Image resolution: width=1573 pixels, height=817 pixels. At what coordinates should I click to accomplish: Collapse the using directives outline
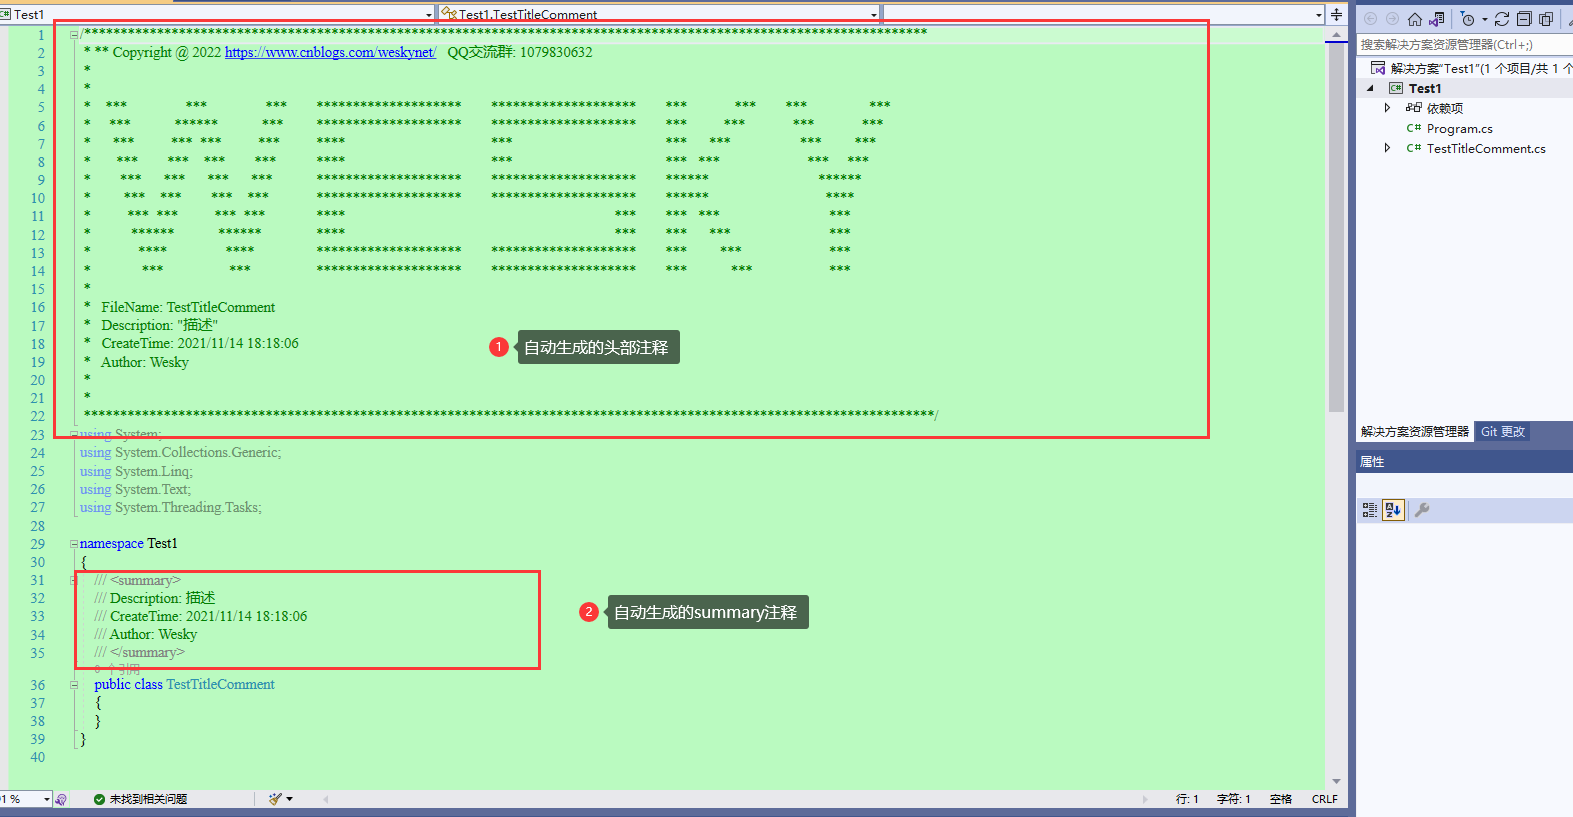pyautogui.click(x=74, y=434)
